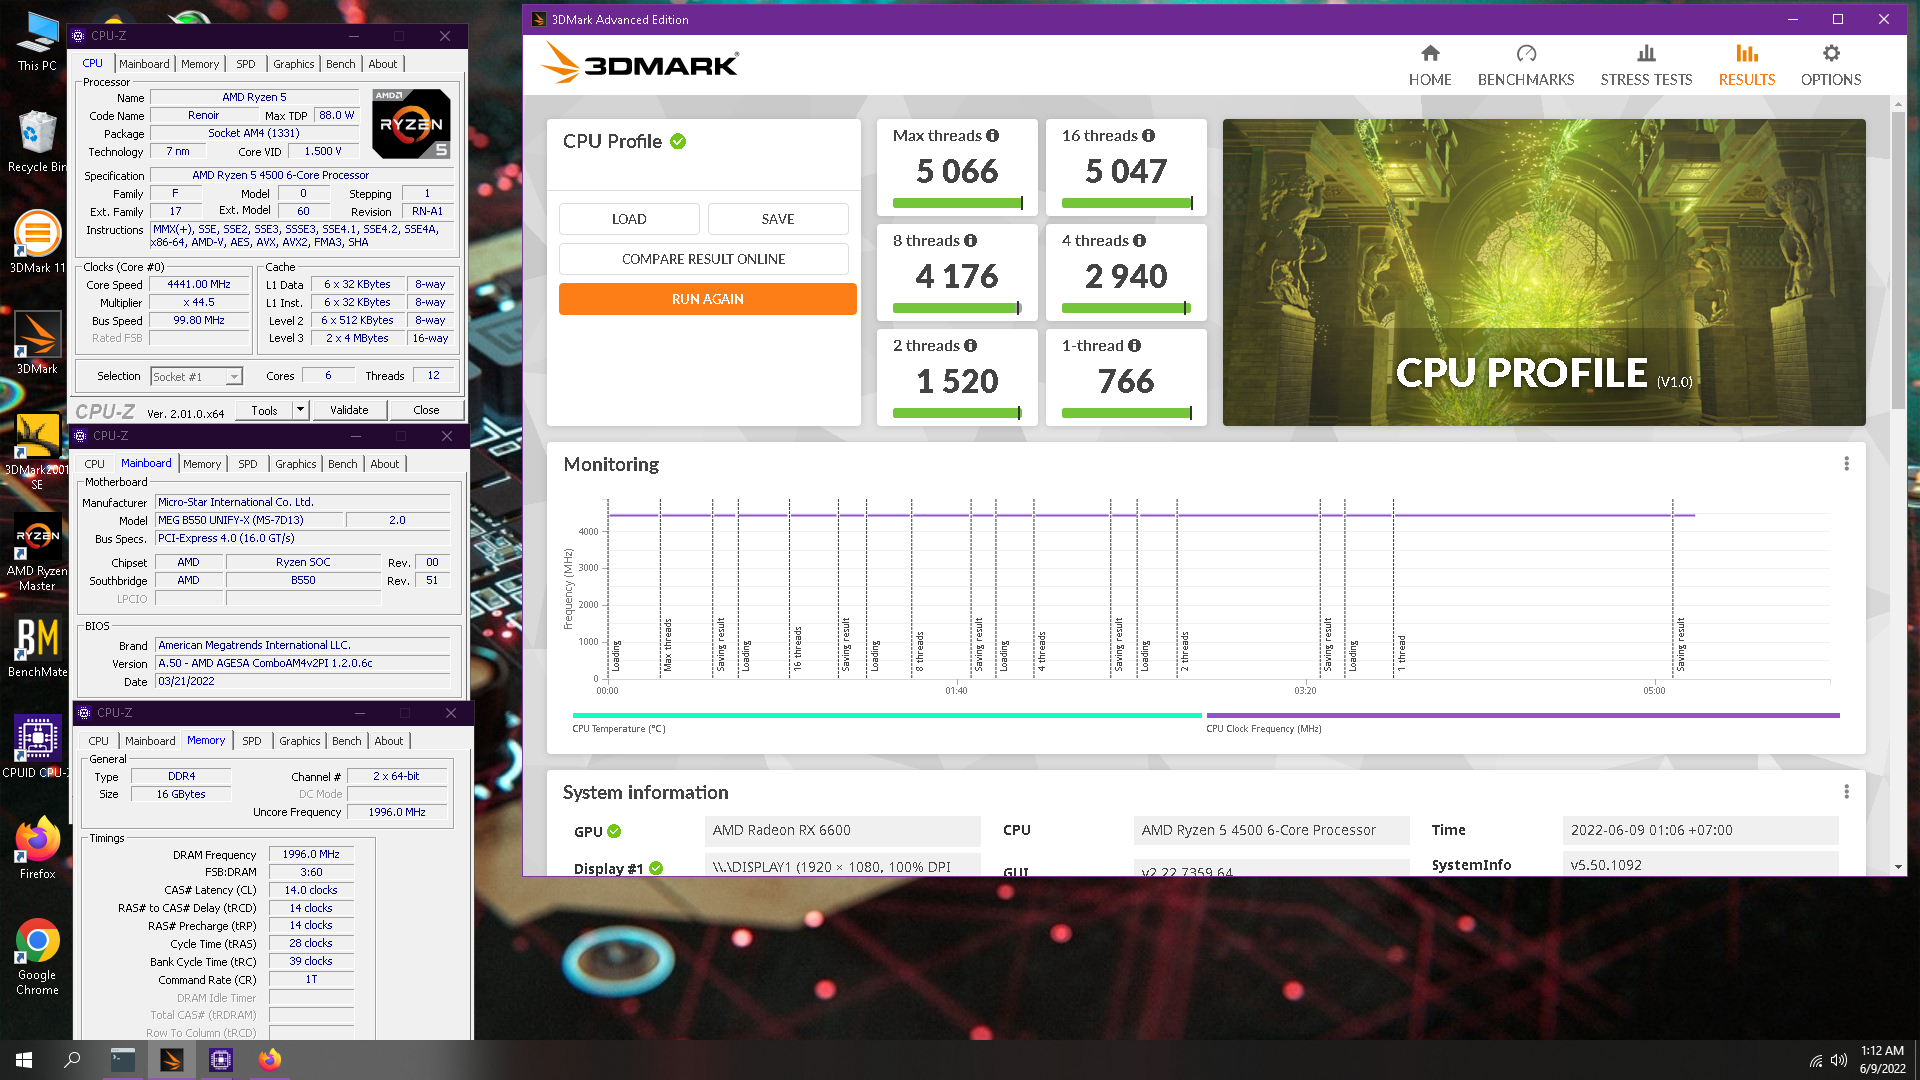Viewport: 1920px width, 1080px height.
Task: Open About tab in top CPU-Z window
Action: pyautogui.click(x=383, y=64)
